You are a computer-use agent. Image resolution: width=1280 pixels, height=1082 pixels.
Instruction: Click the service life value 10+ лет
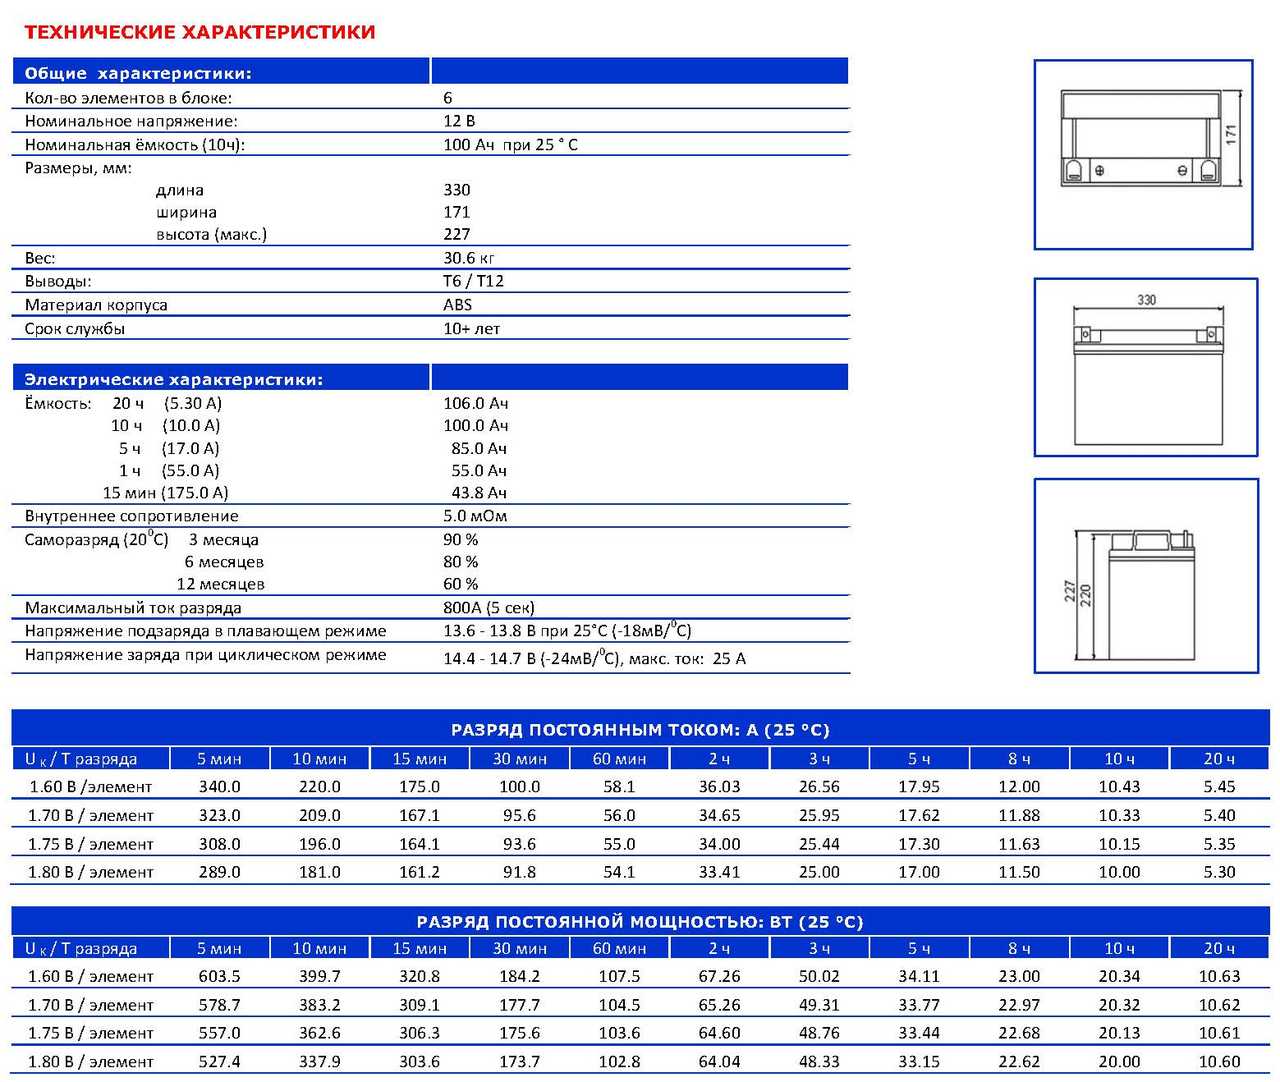coord(472,329)
